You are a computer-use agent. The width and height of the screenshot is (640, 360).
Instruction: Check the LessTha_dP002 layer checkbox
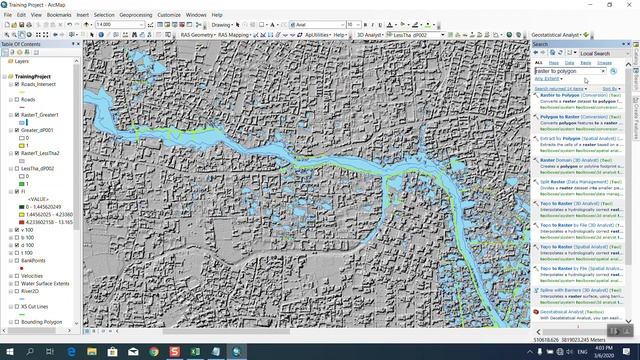[17, 168]
